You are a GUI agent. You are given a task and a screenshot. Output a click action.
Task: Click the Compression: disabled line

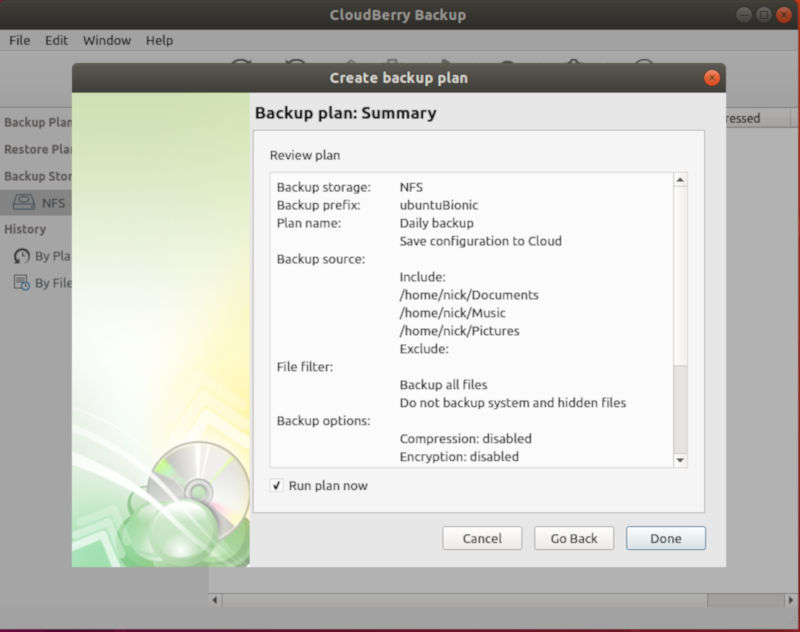[x=465, y=439]
